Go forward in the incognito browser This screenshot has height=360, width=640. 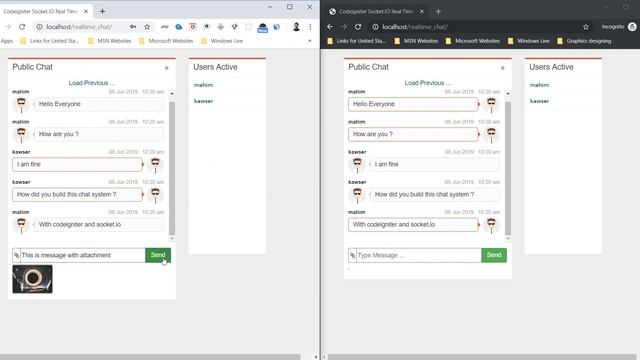344,27
